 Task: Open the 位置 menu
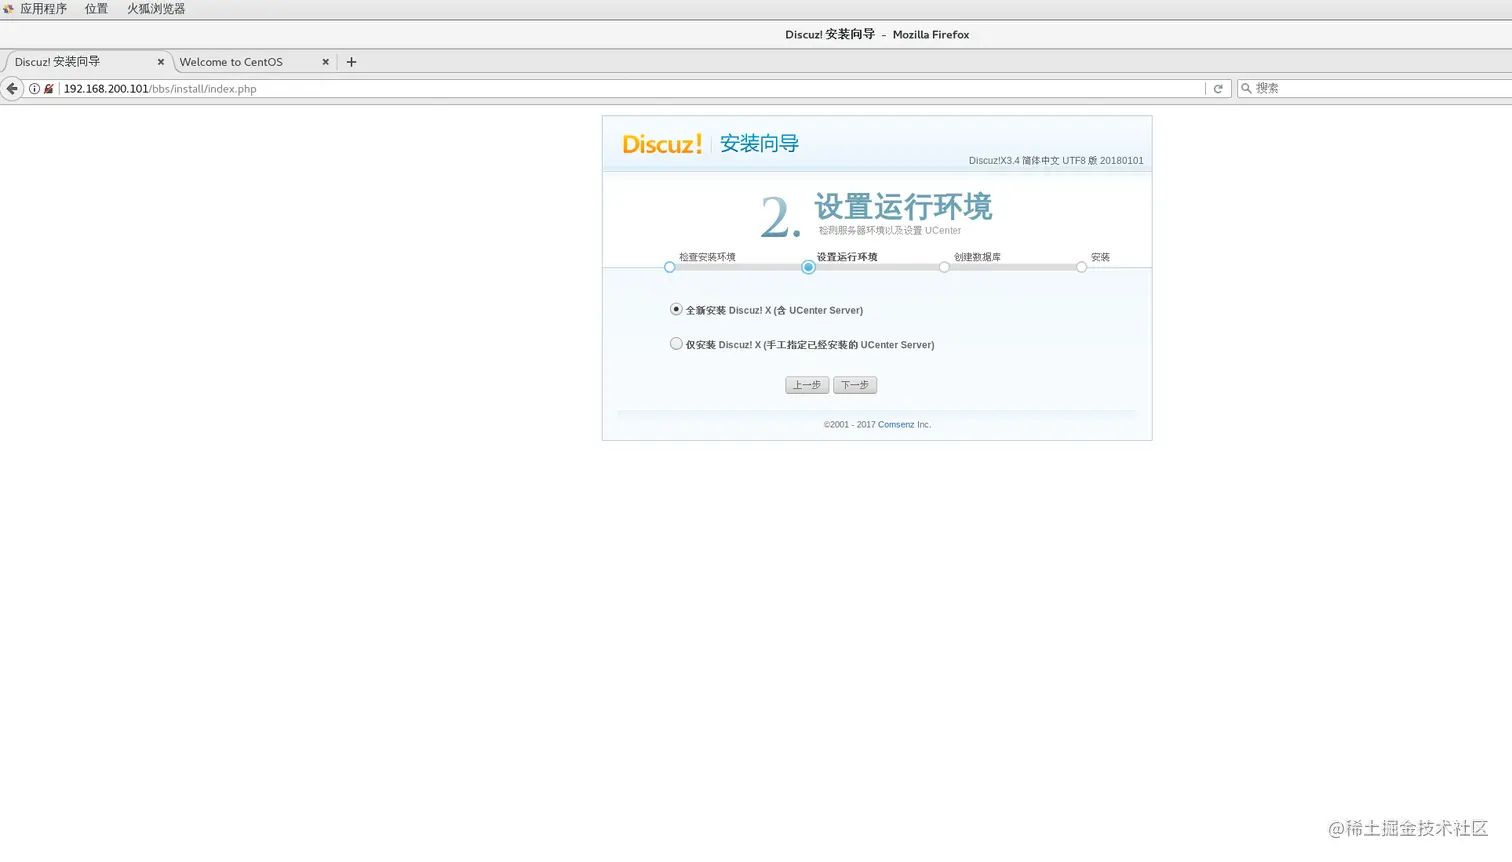point(96,9)
